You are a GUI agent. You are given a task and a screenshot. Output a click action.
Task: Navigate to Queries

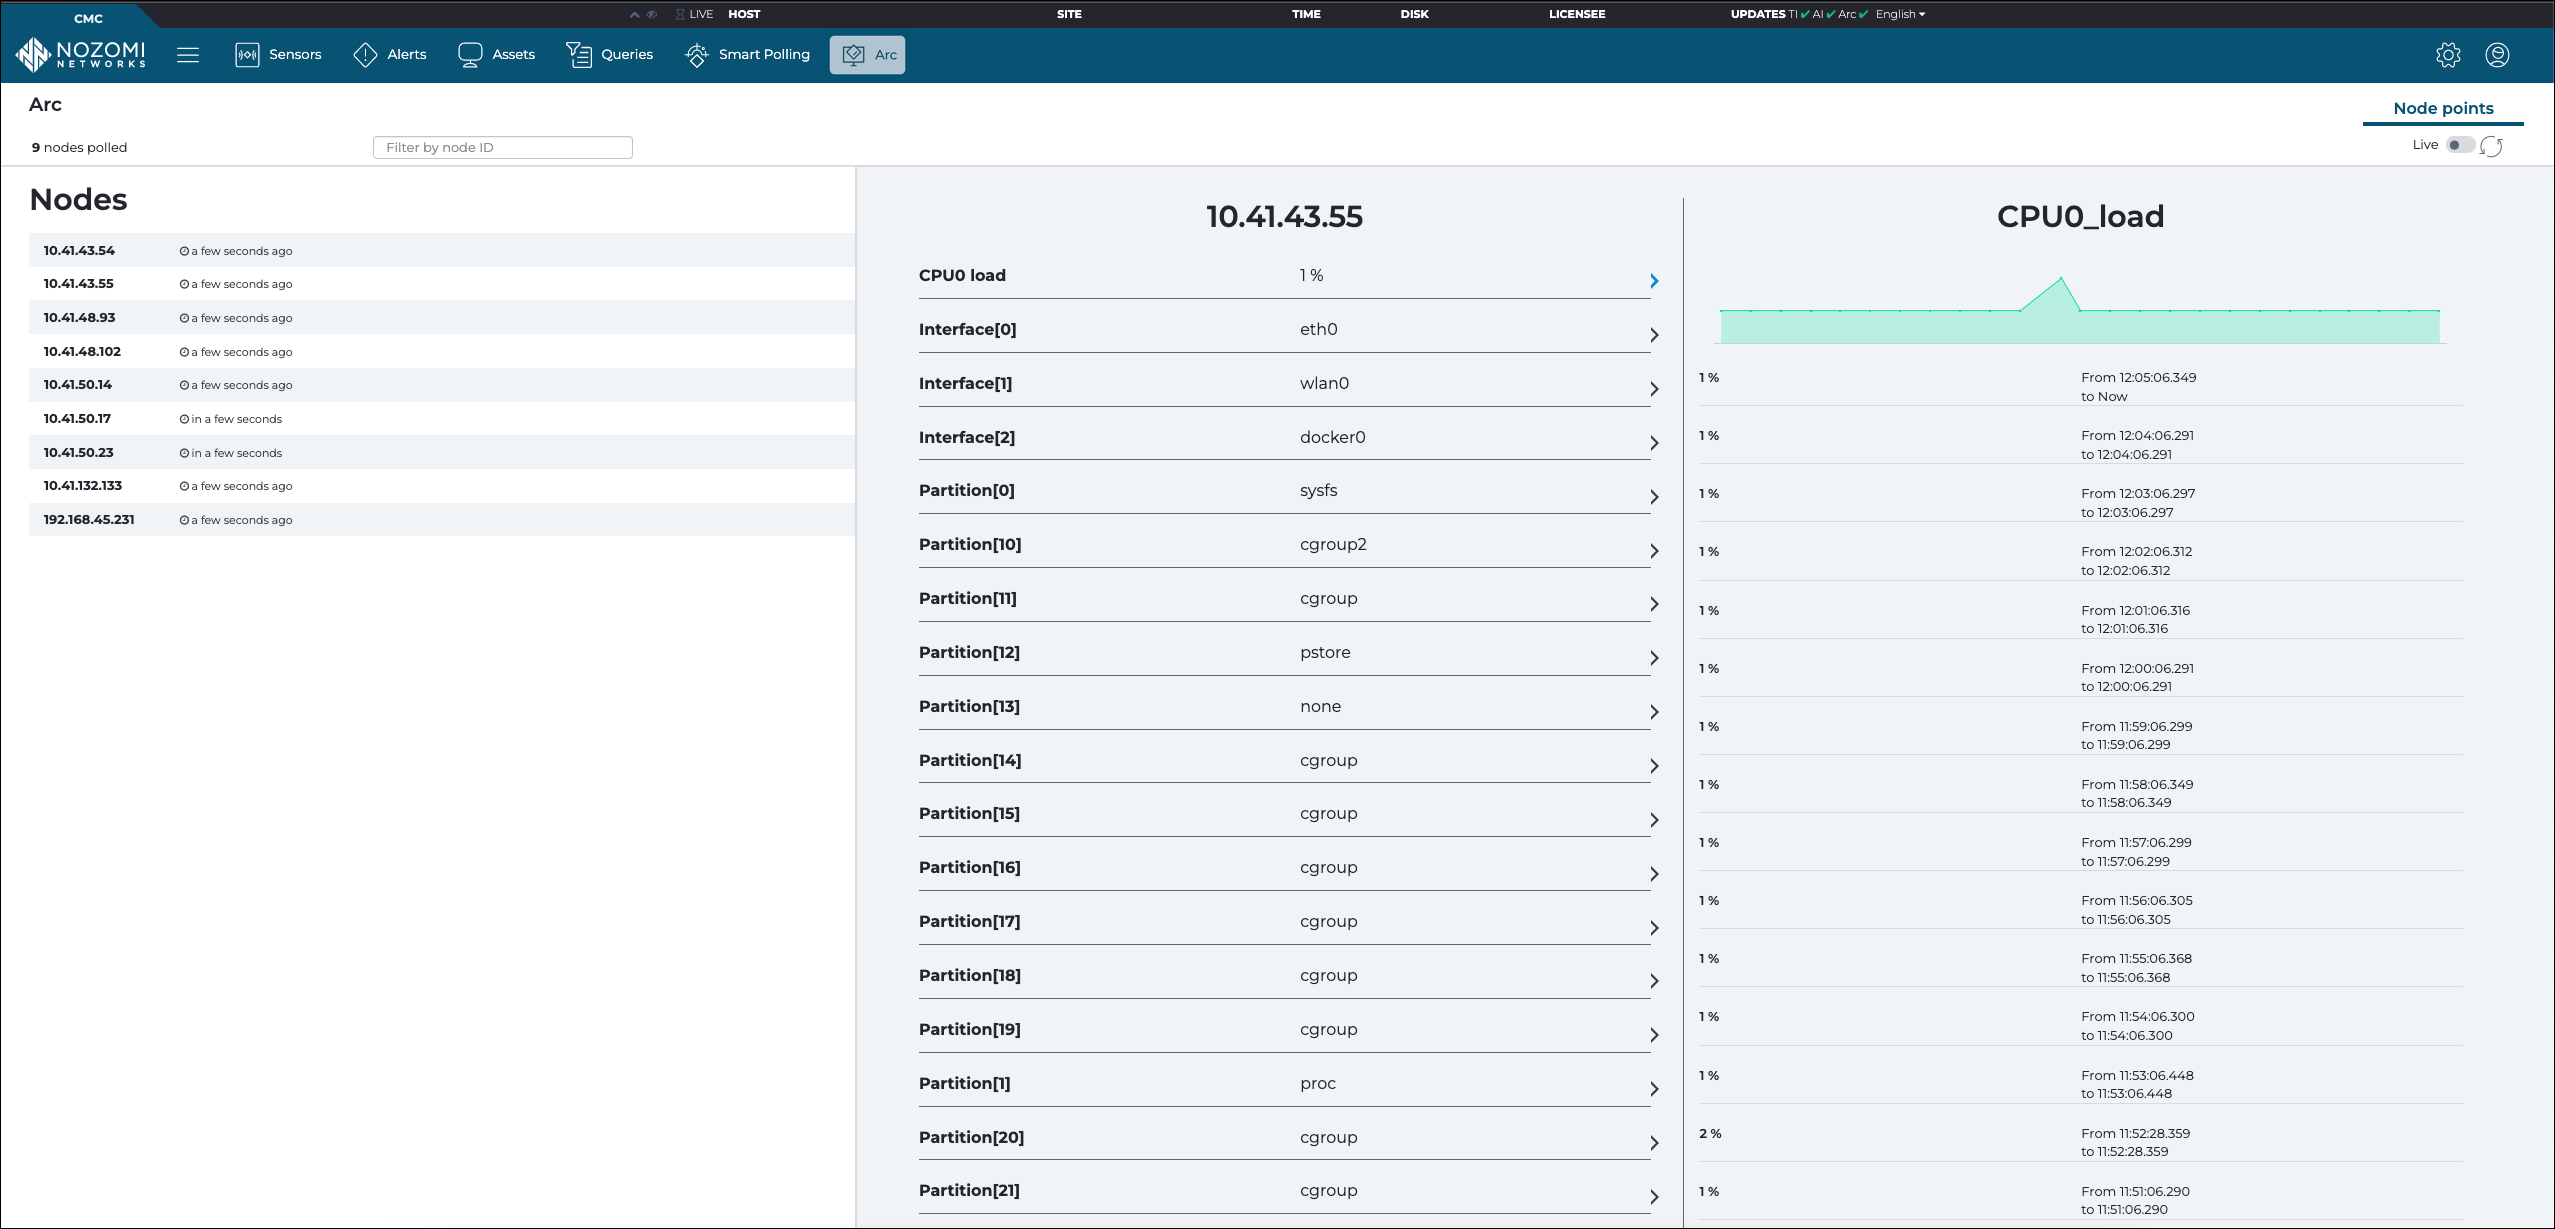point(609,55)
